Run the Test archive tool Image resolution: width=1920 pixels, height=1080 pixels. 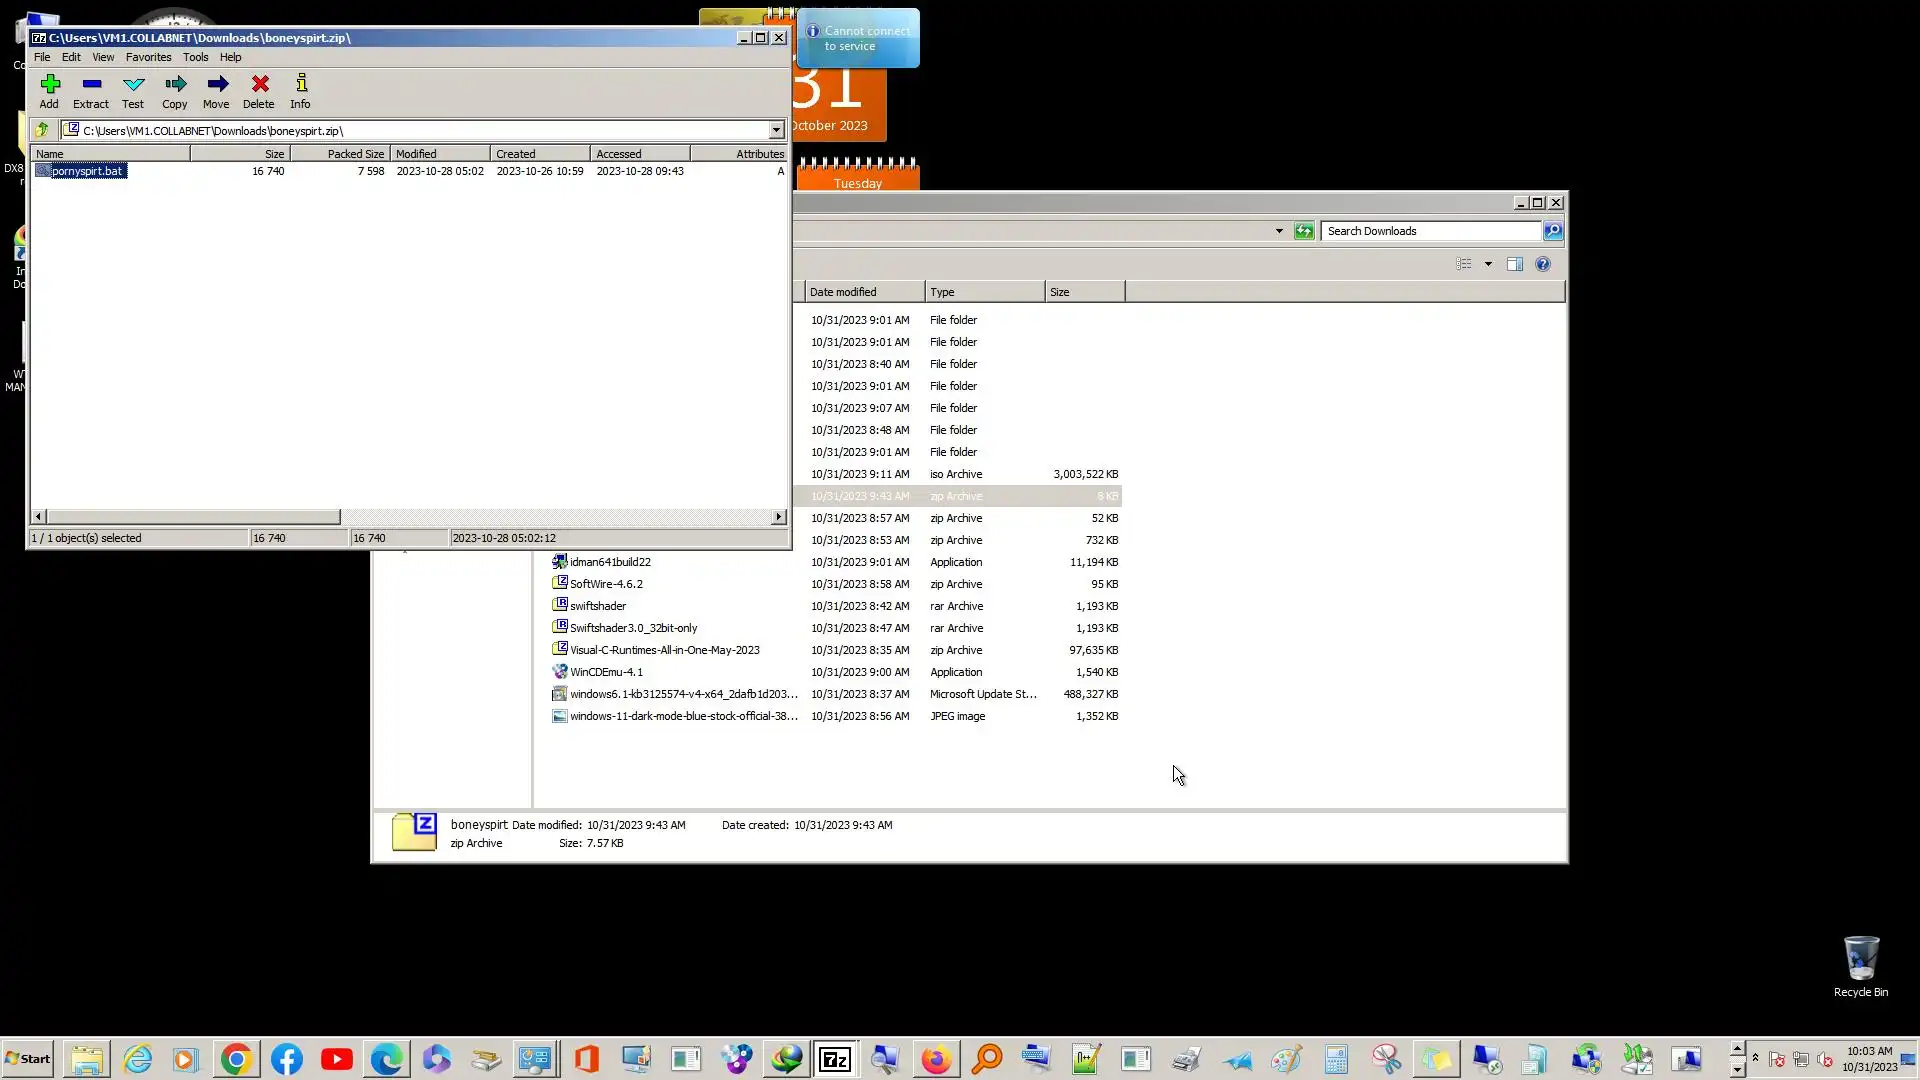(x=133, y=90)
